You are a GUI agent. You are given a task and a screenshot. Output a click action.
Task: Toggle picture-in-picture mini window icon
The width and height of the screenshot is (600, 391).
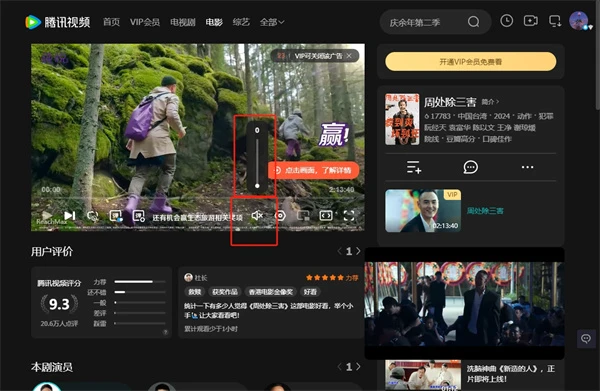303,216
